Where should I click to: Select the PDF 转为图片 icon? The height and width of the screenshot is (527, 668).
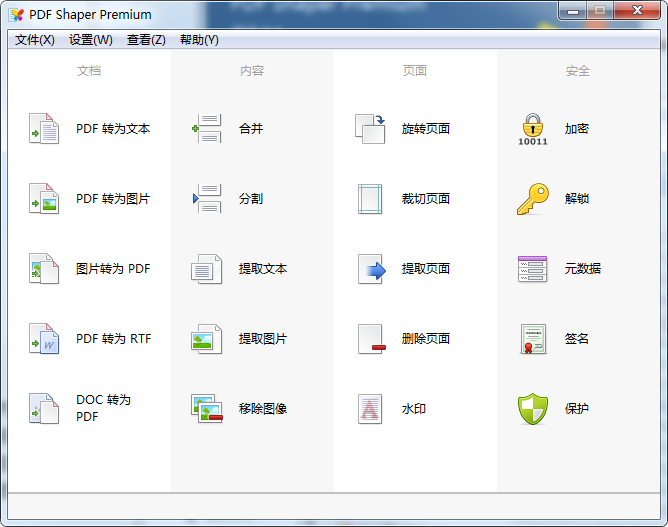[44, 199]
